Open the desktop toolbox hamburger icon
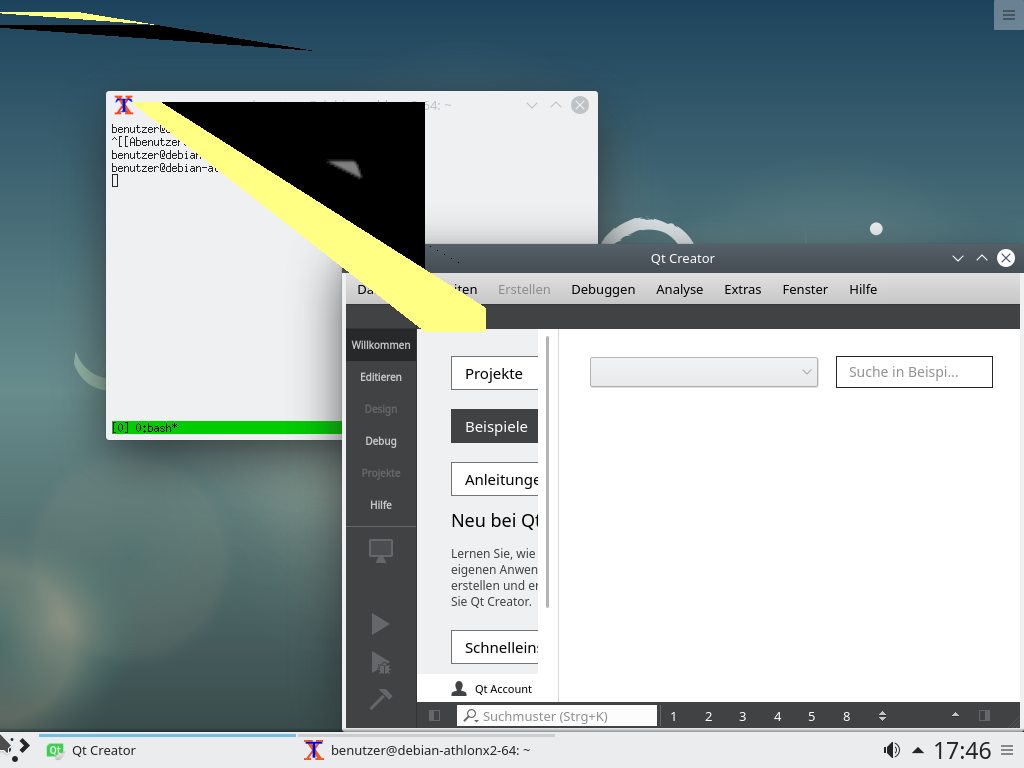The width and height of the screenshot is (1024, 768). pyautogui.click(x=1009, y=15)
